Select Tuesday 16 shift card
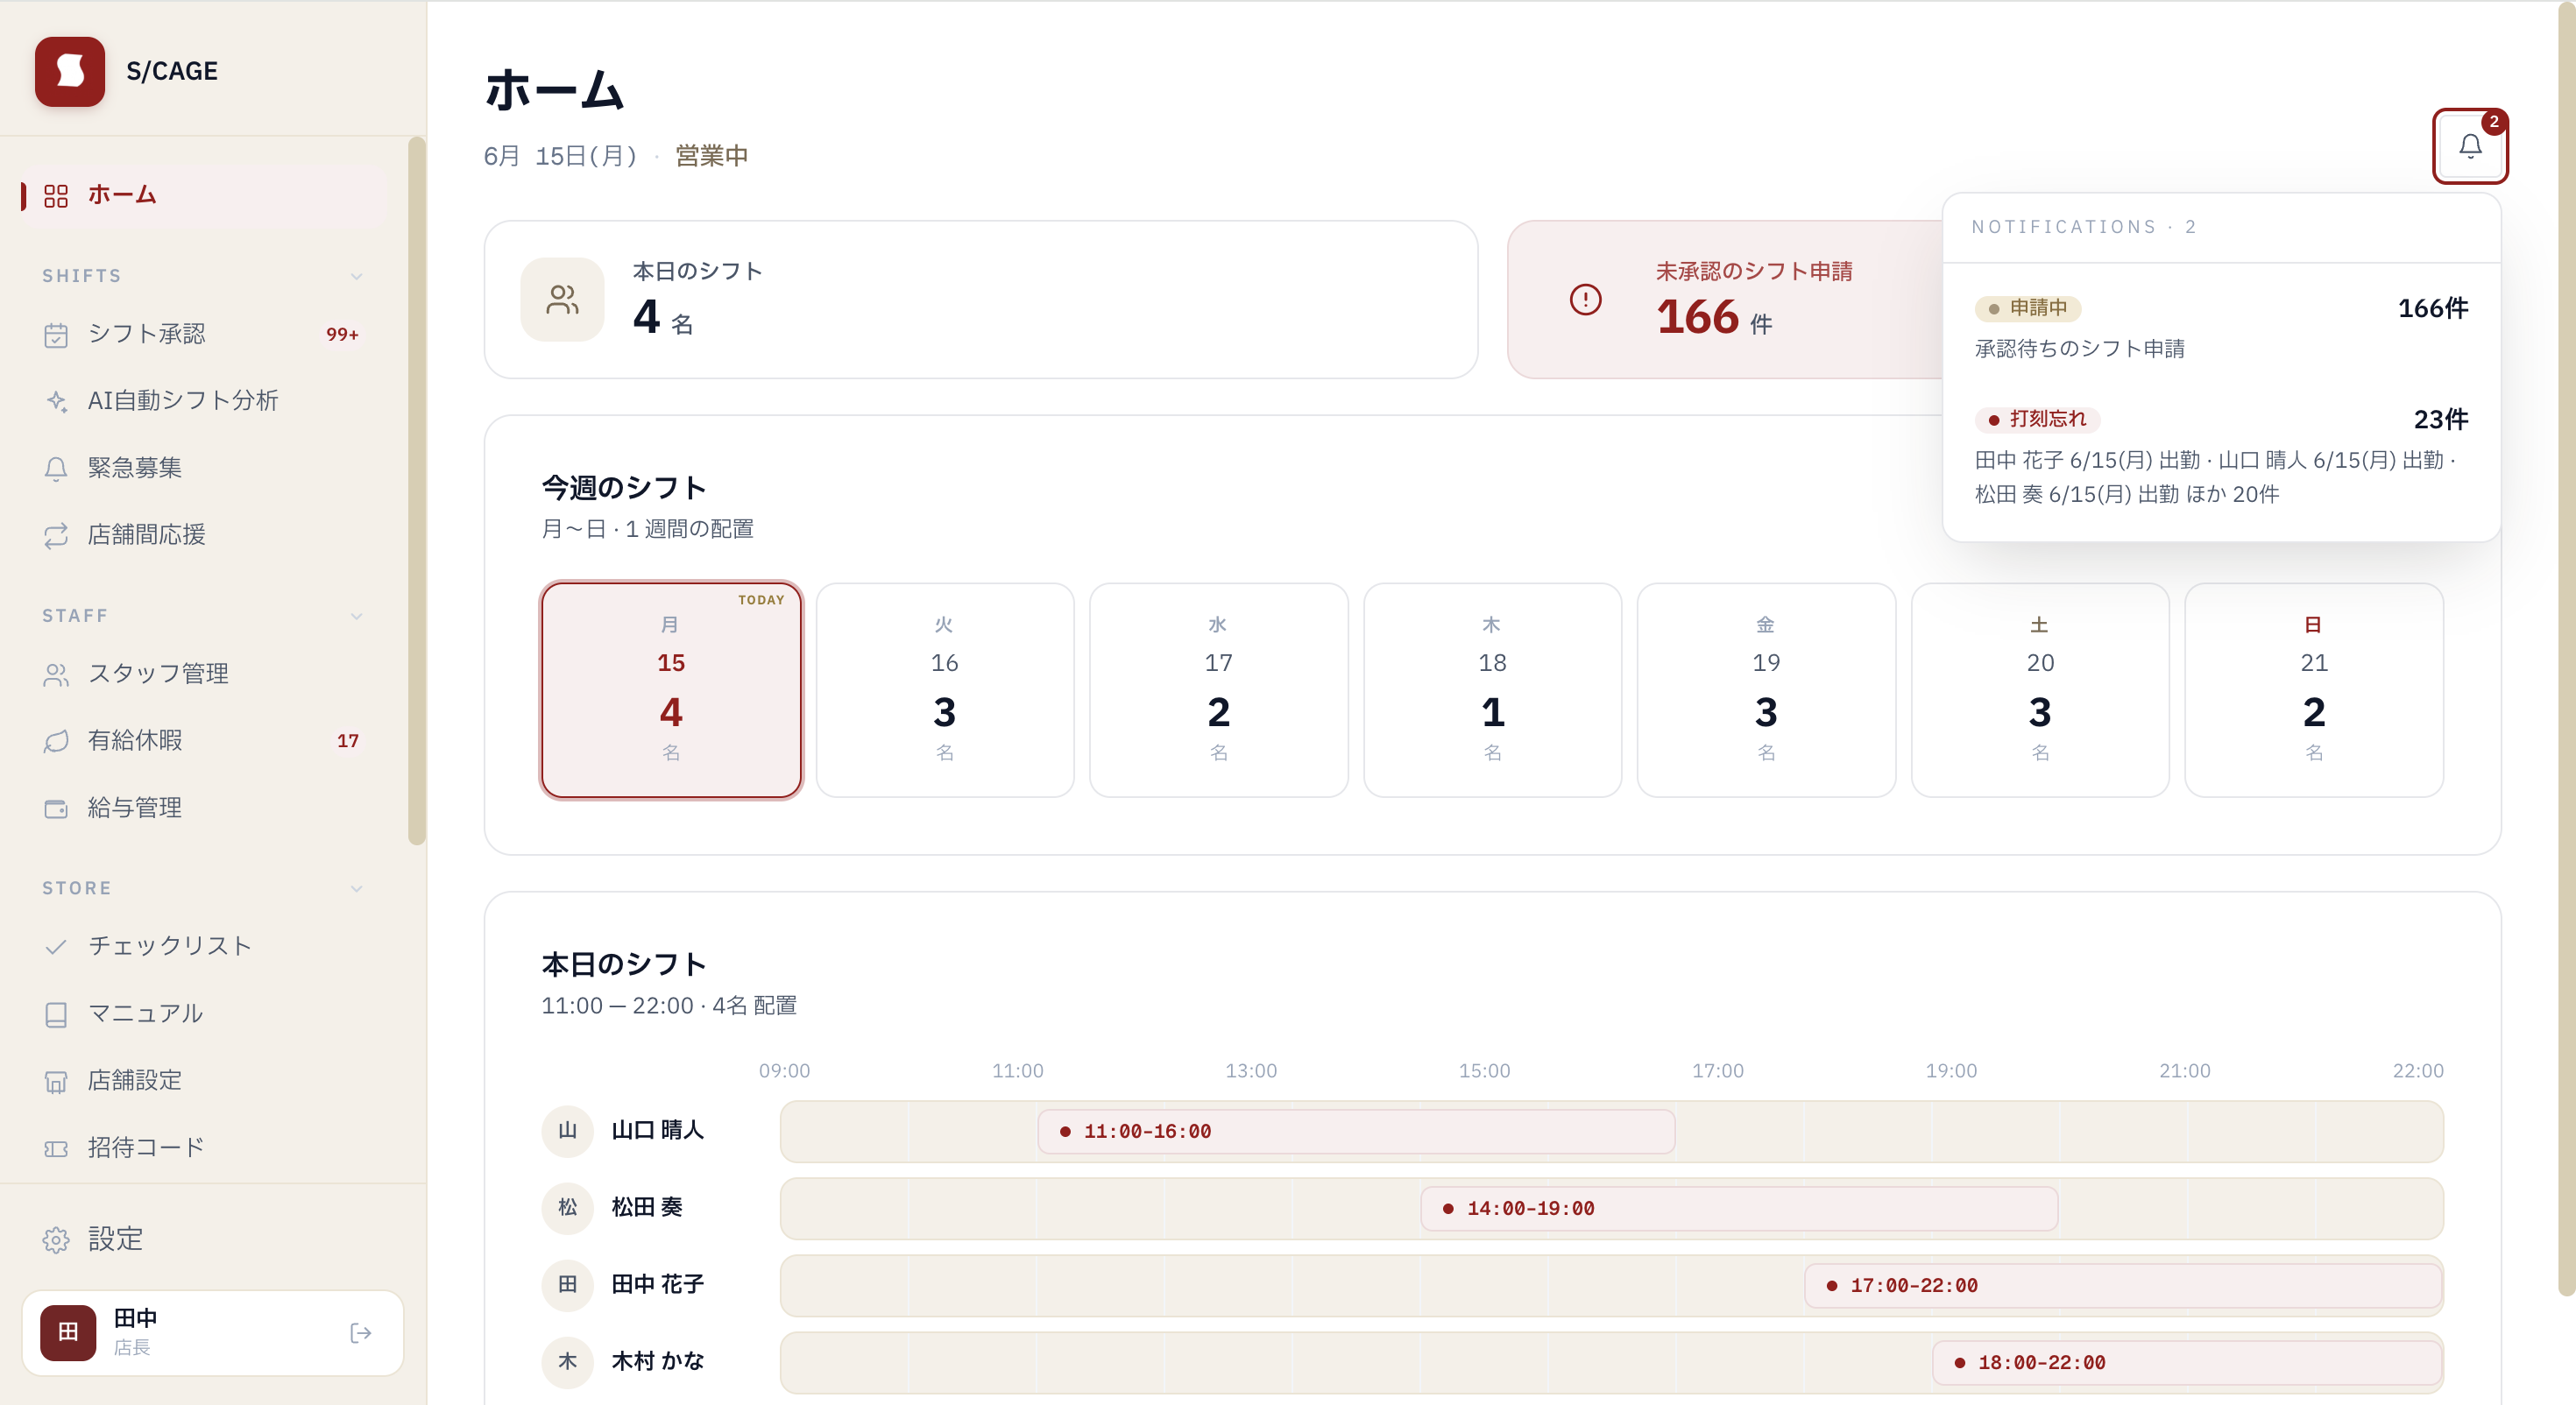The image size is (2576, 1405). pyautogui.click(x=945, y=690)
